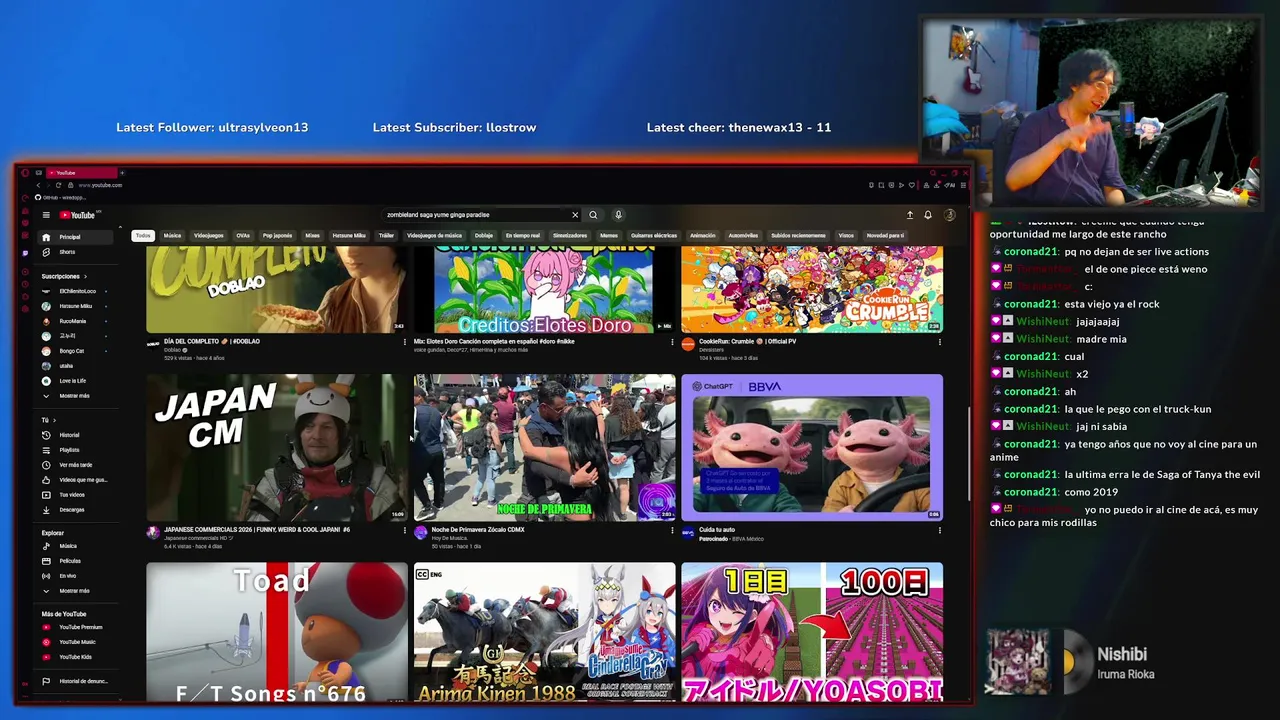Open the Bongo Cat subscription channel
1280x720 pixels.
(x=76, y=351)
